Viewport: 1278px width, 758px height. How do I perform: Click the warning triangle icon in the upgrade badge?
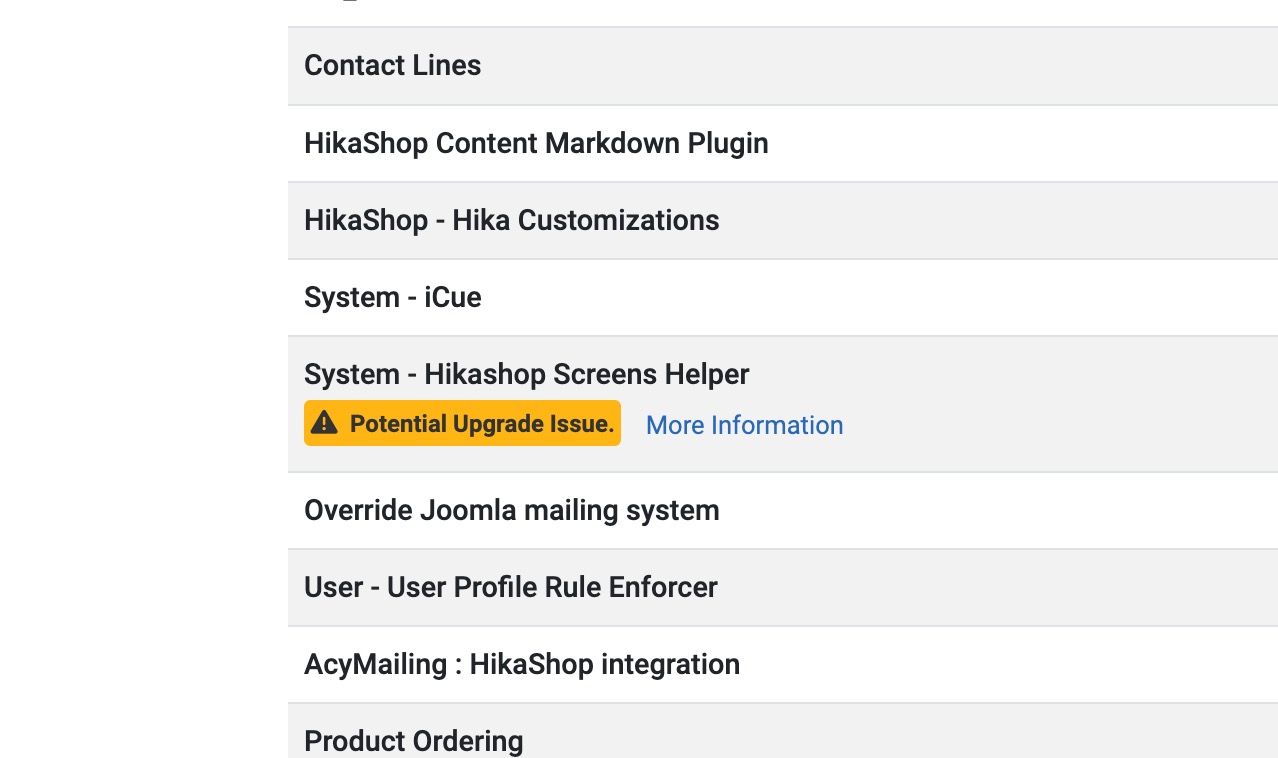(325, 424)
